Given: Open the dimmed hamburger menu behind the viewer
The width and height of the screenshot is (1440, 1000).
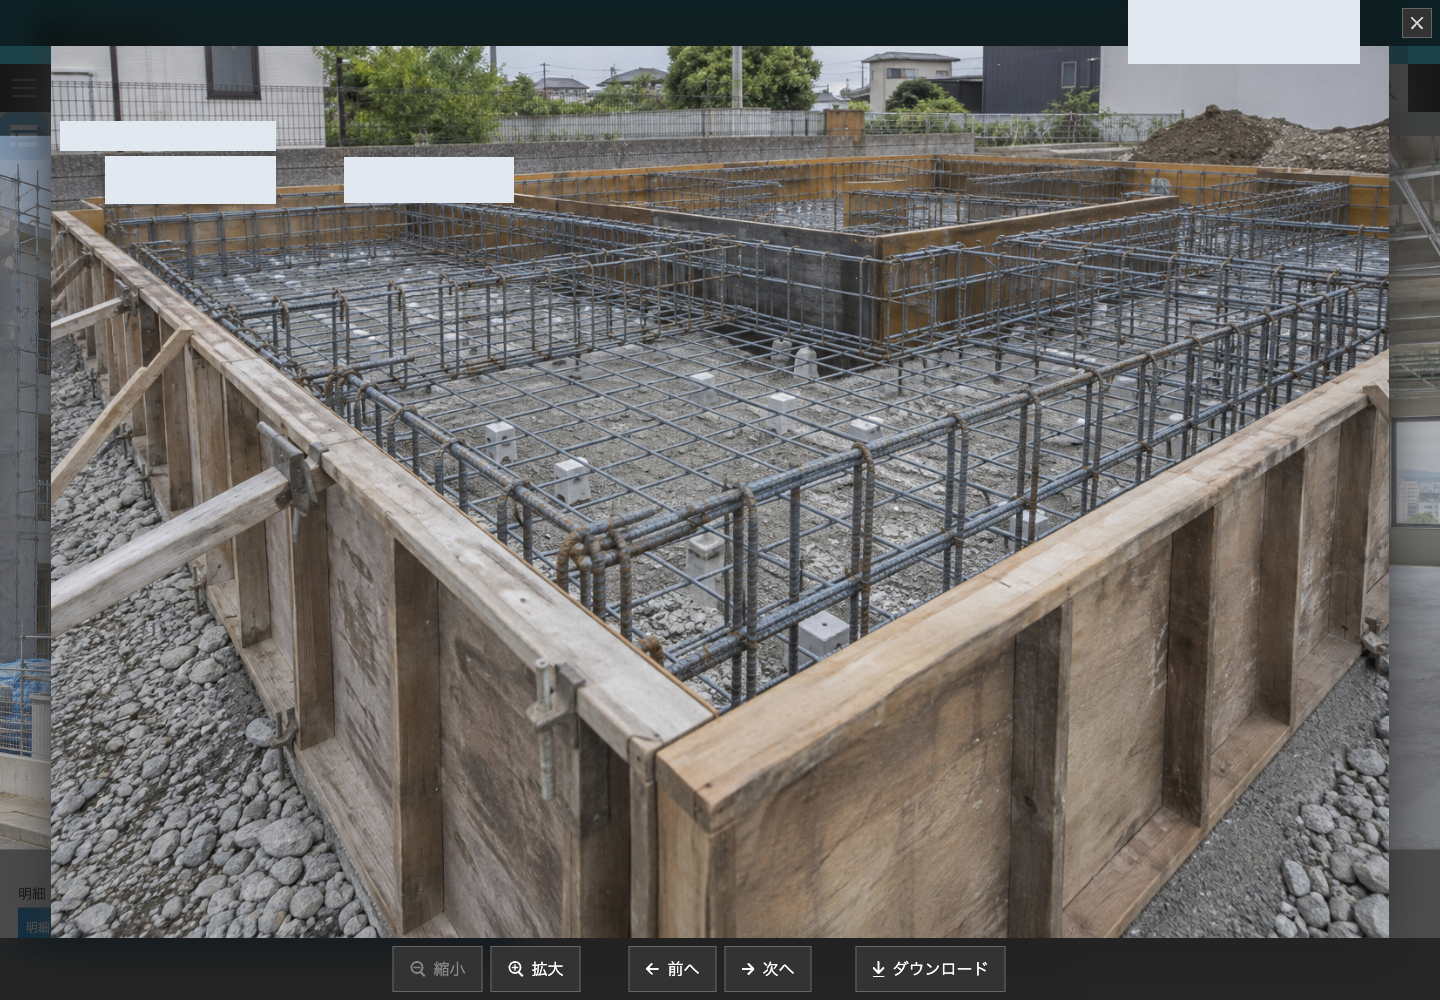Looking at the screenshot, I should click(x=24, y=88).
